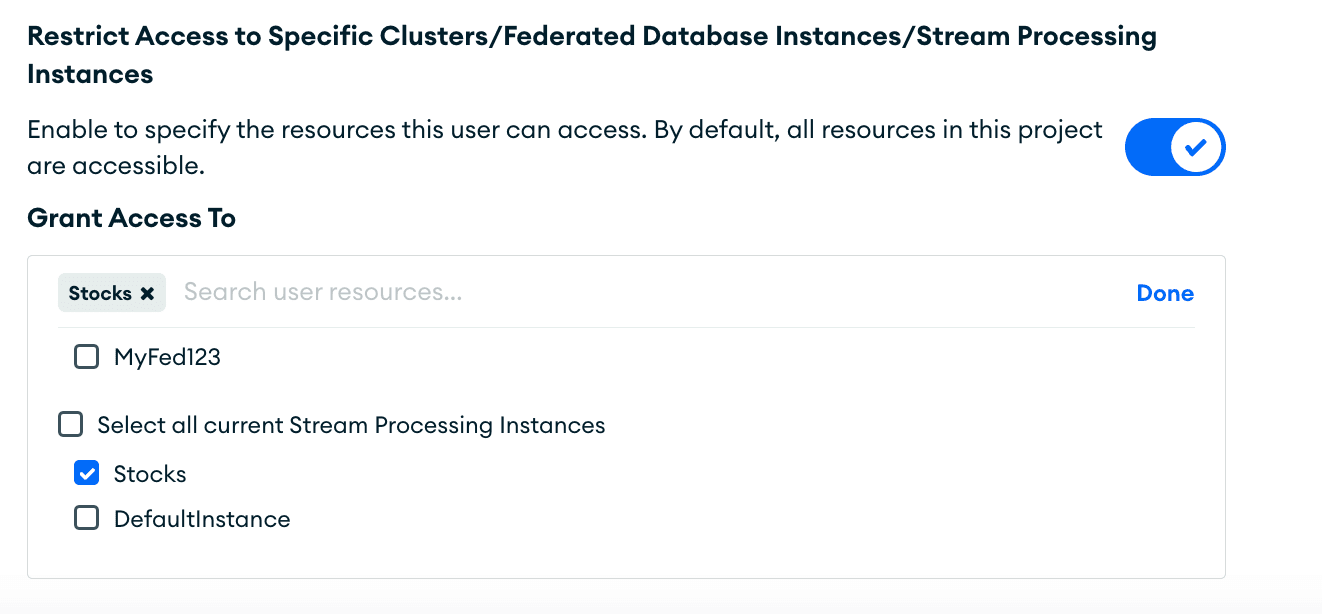This screenshot has width=1322, height=614.
Task: Click Done to close the resource list
Action: 1165,294
